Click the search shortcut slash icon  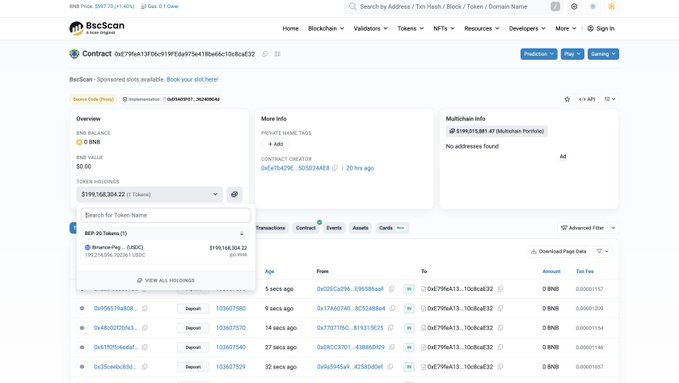point(555,6)
